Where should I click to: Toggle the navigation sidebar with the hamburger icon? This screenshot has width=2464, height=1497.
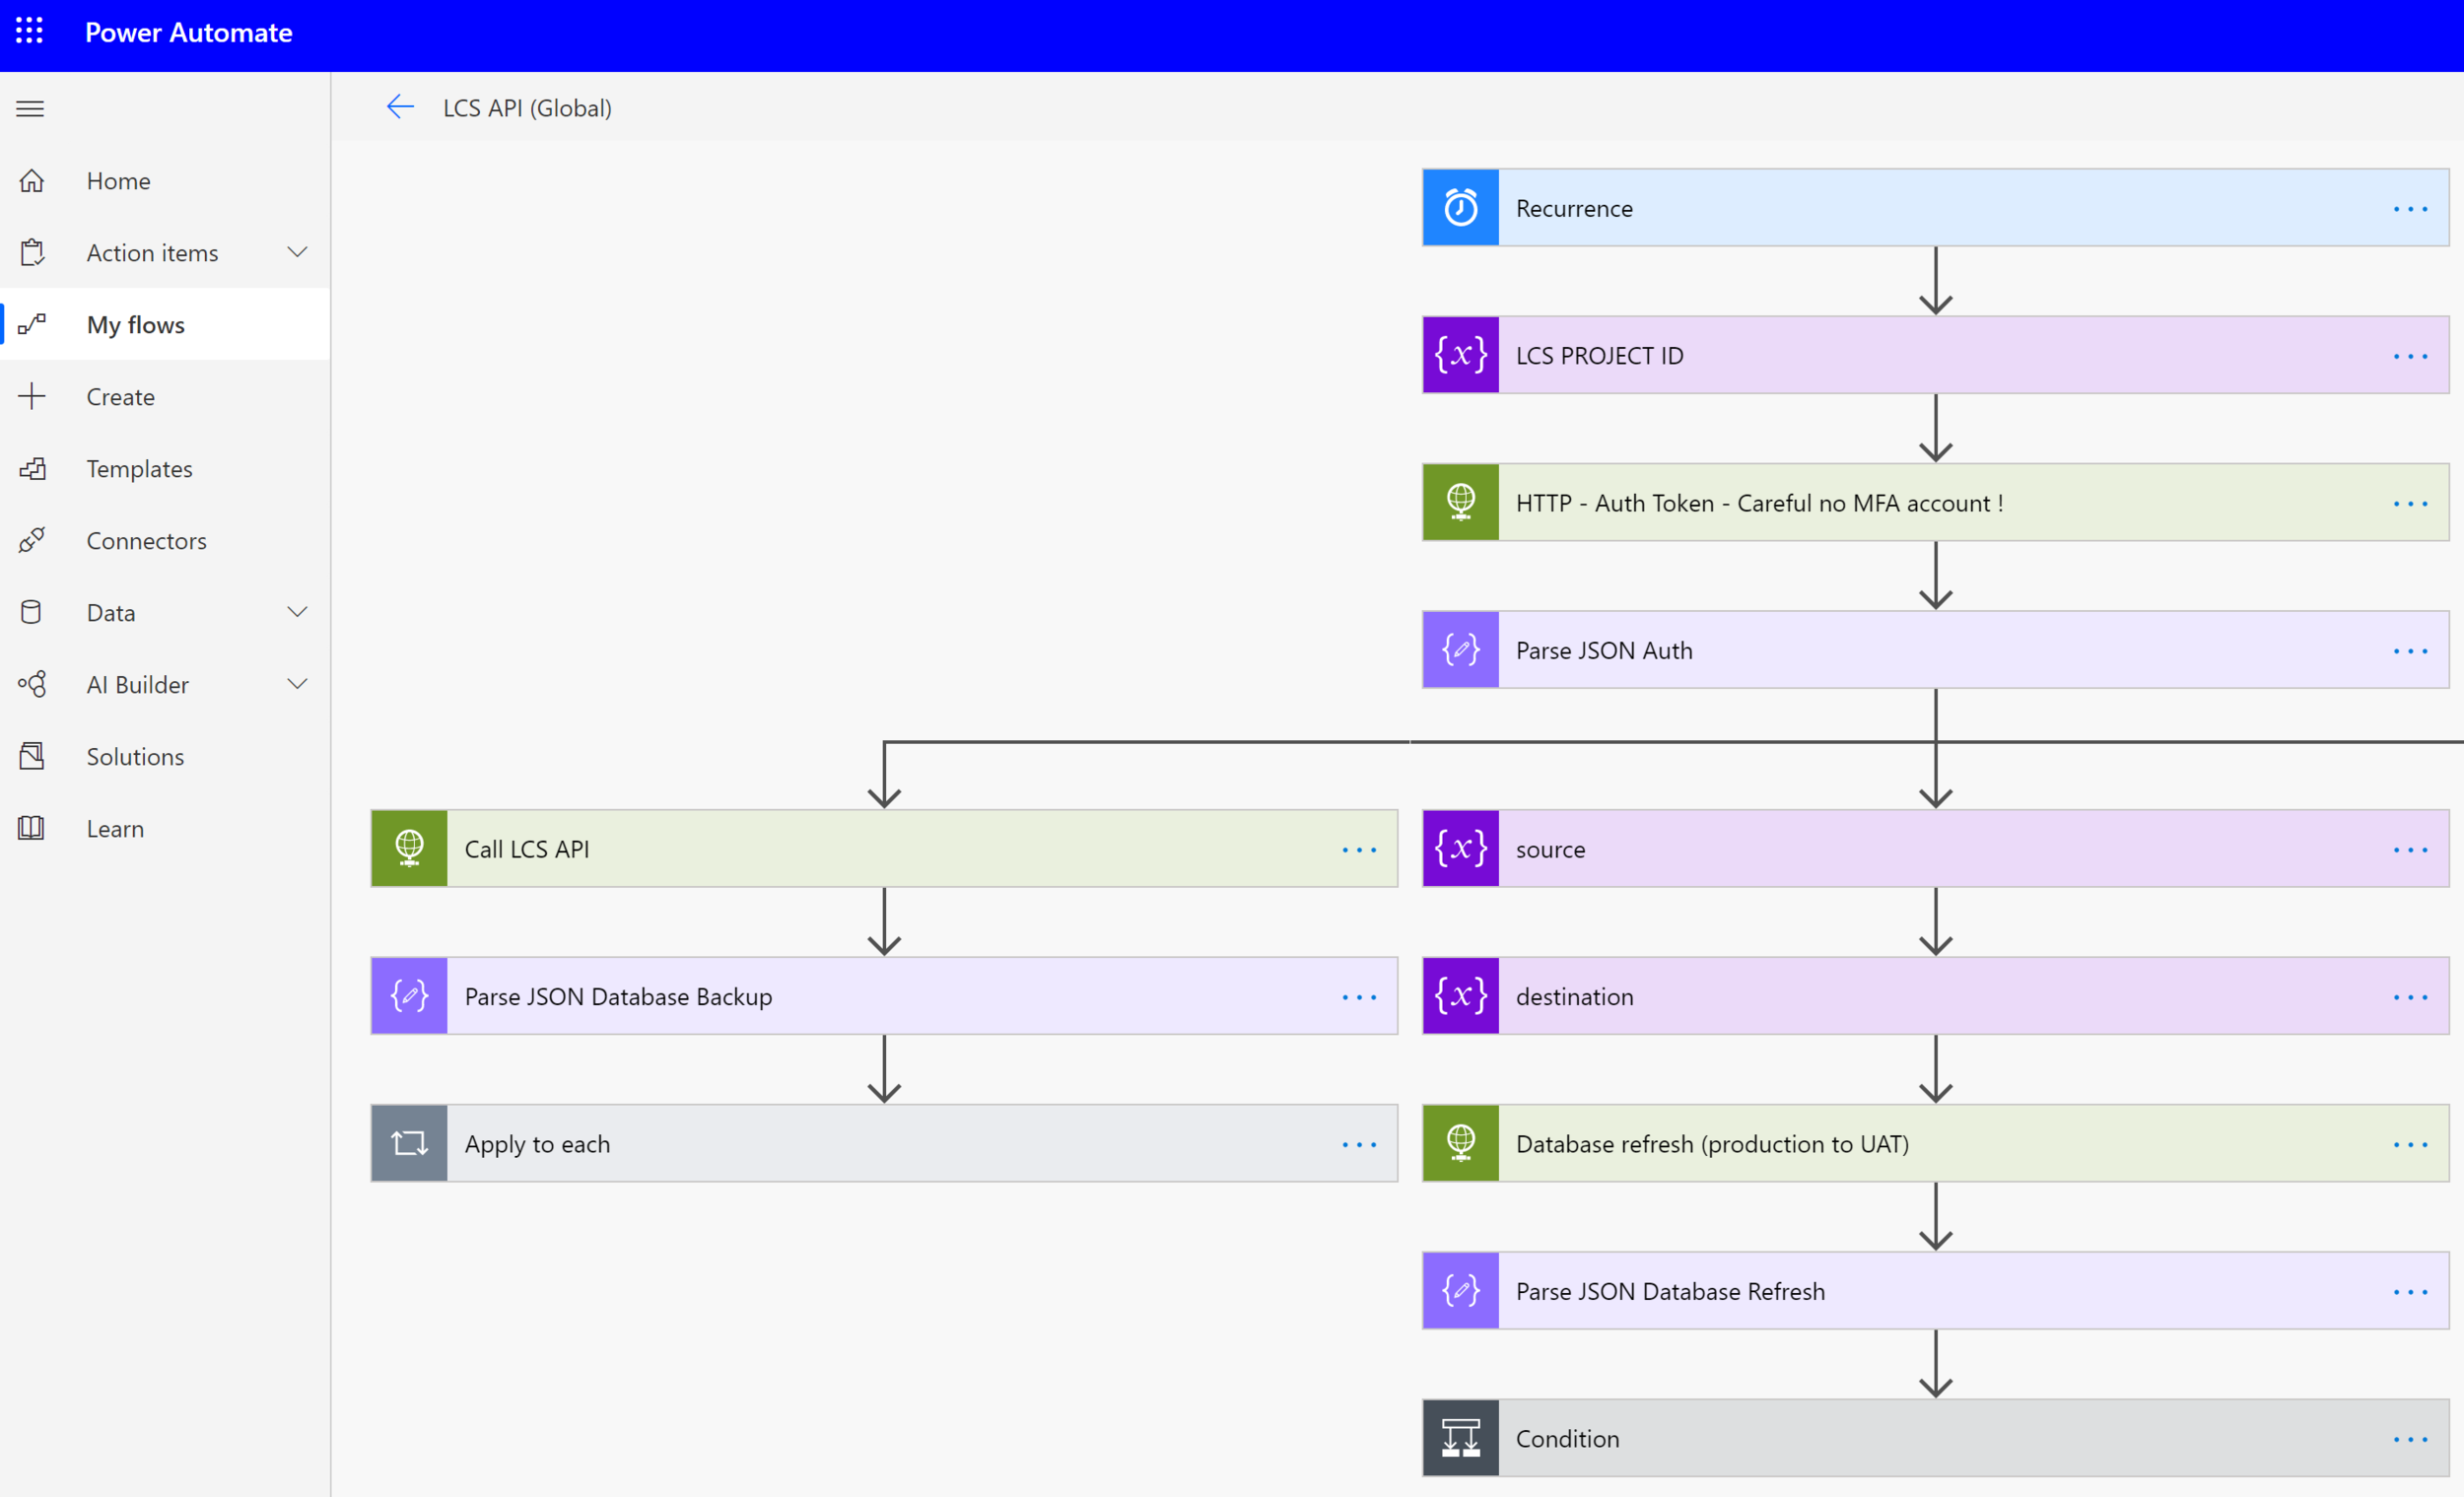30,109
